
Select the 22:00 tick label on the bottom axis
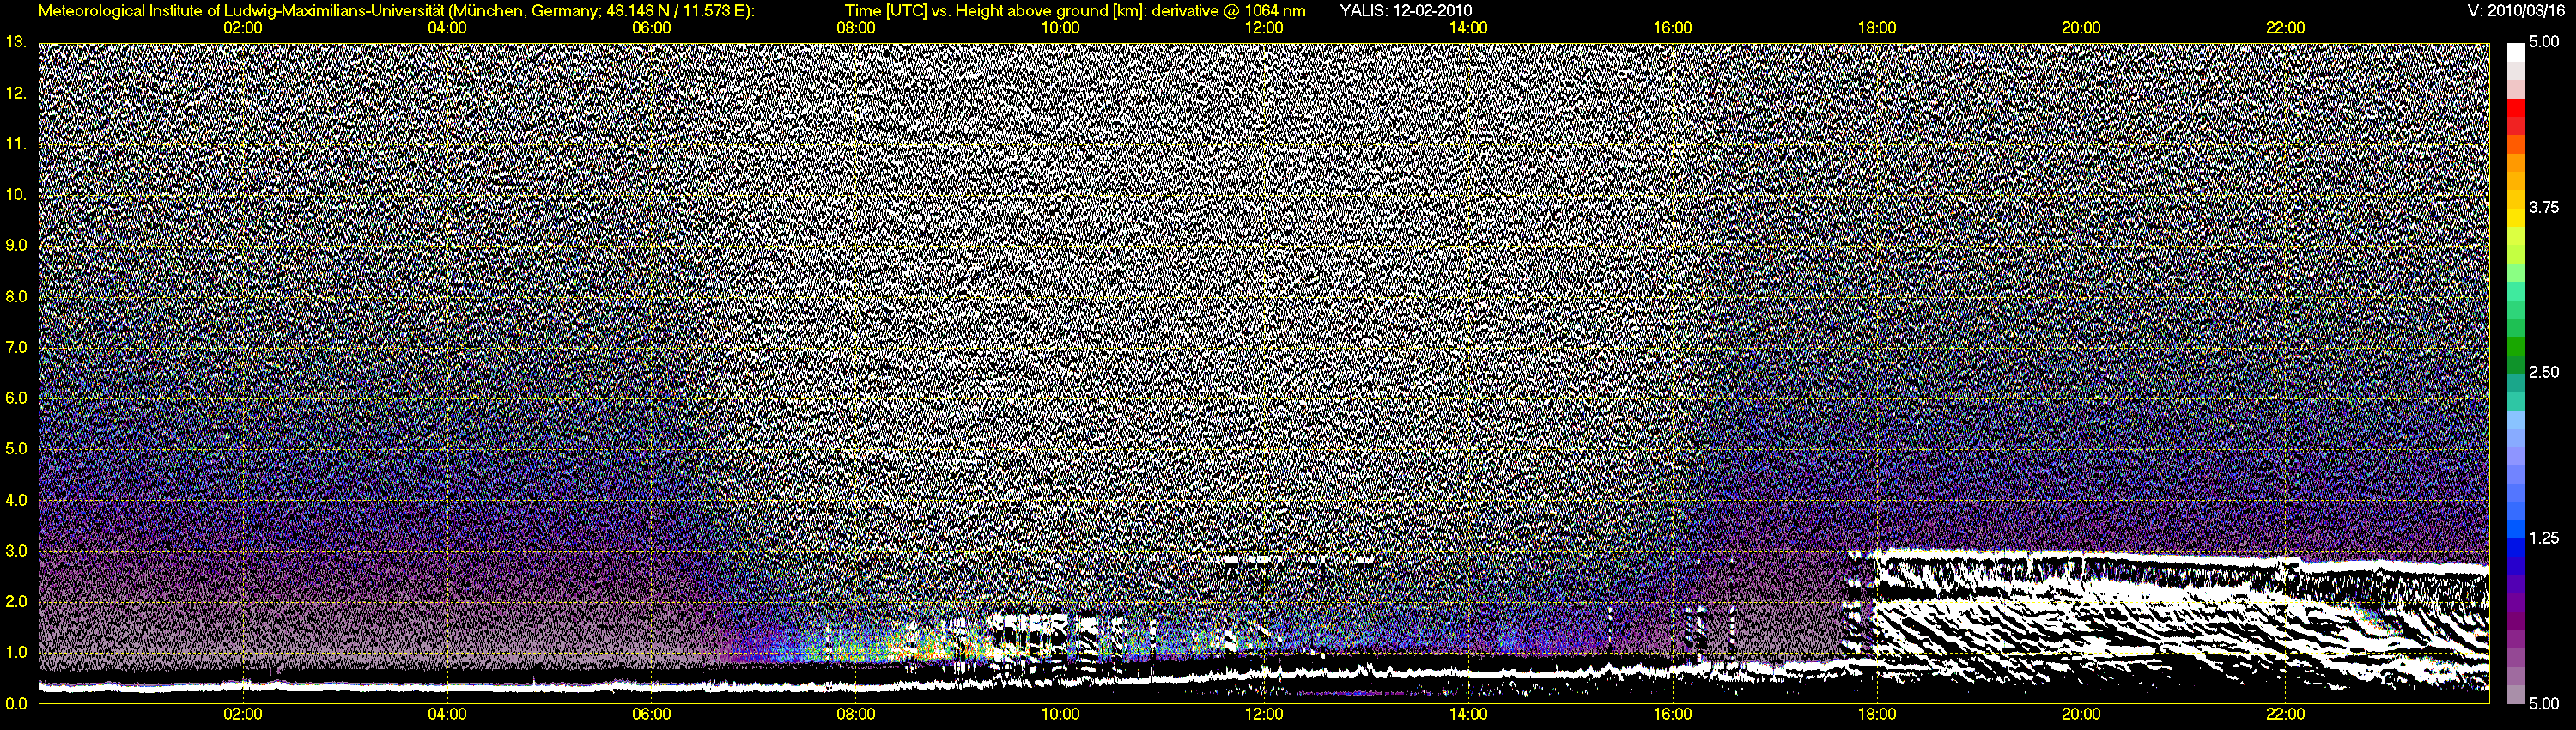[x=2286, y=715]
